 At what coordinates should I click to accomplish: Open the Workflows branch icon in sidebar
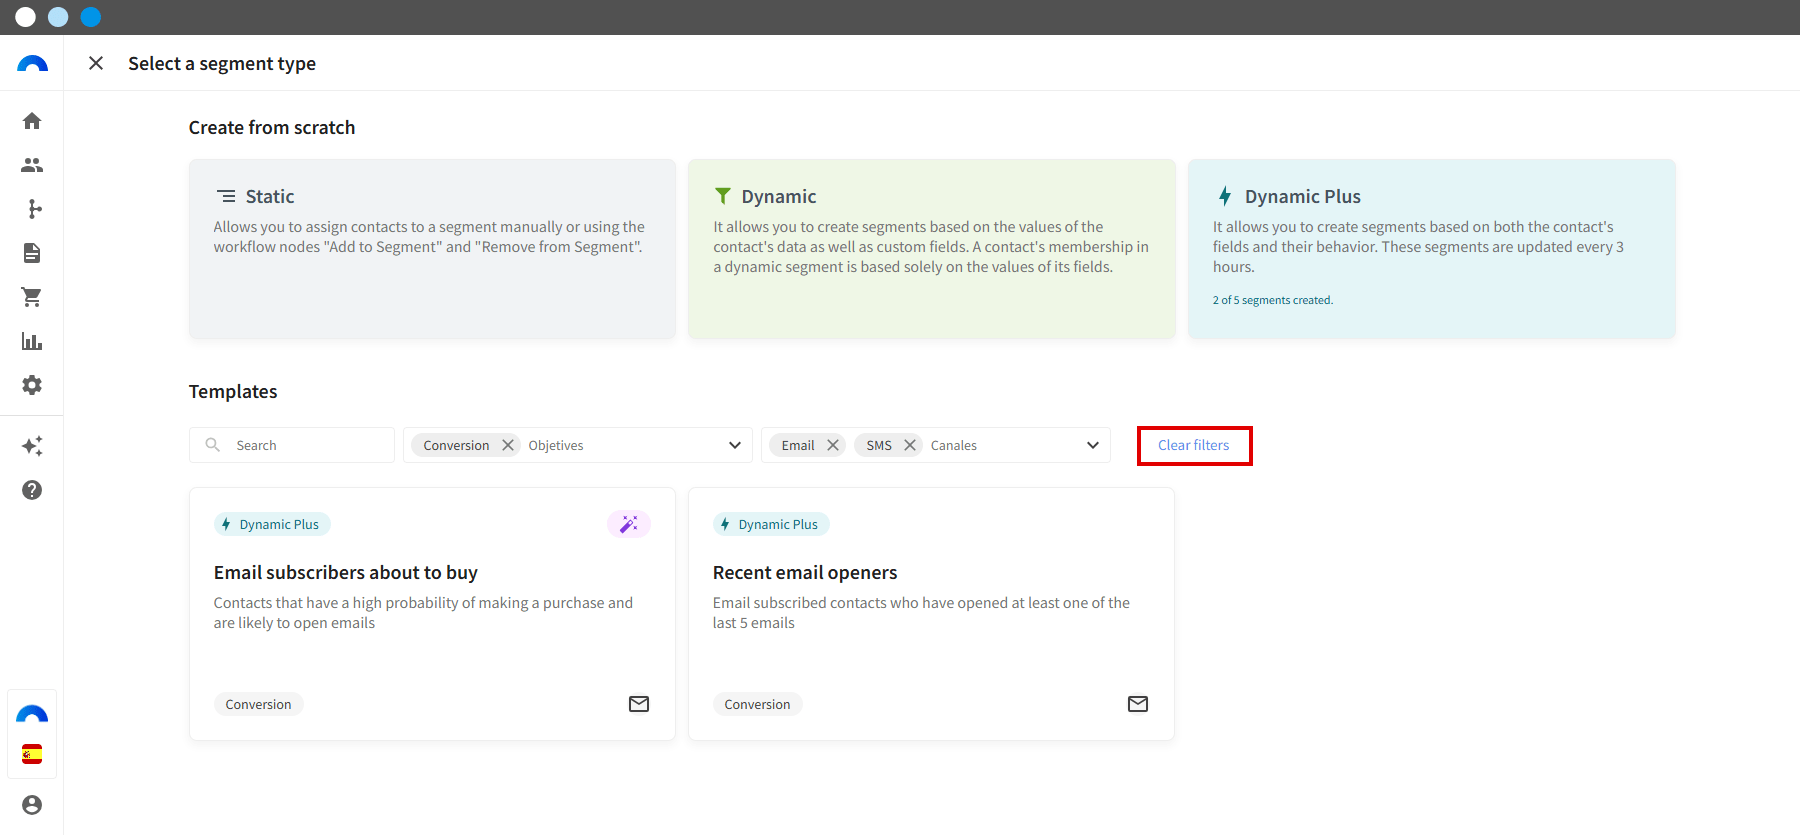click(x=32, y=209)
